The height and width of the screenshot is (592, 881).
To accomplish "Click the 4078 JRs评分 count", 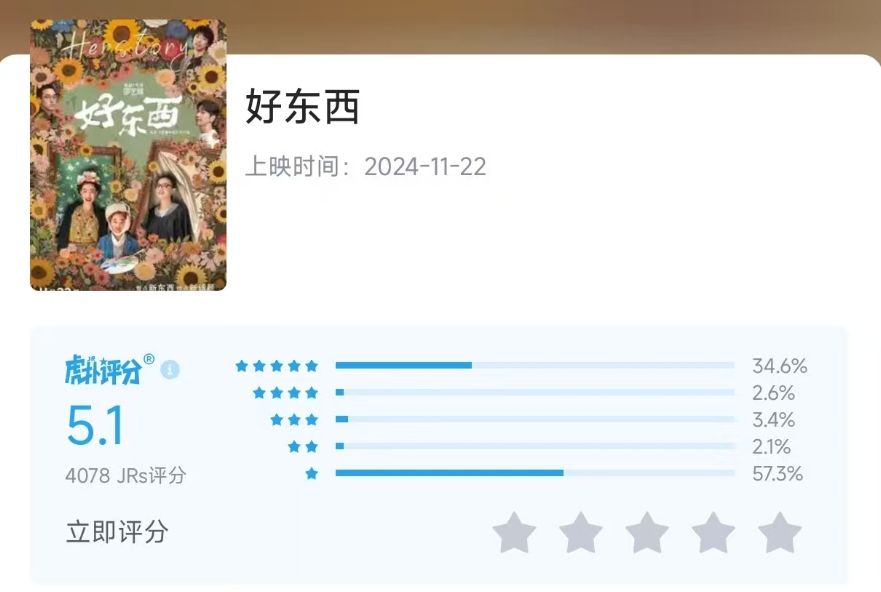I will click(x=125, y=476).
